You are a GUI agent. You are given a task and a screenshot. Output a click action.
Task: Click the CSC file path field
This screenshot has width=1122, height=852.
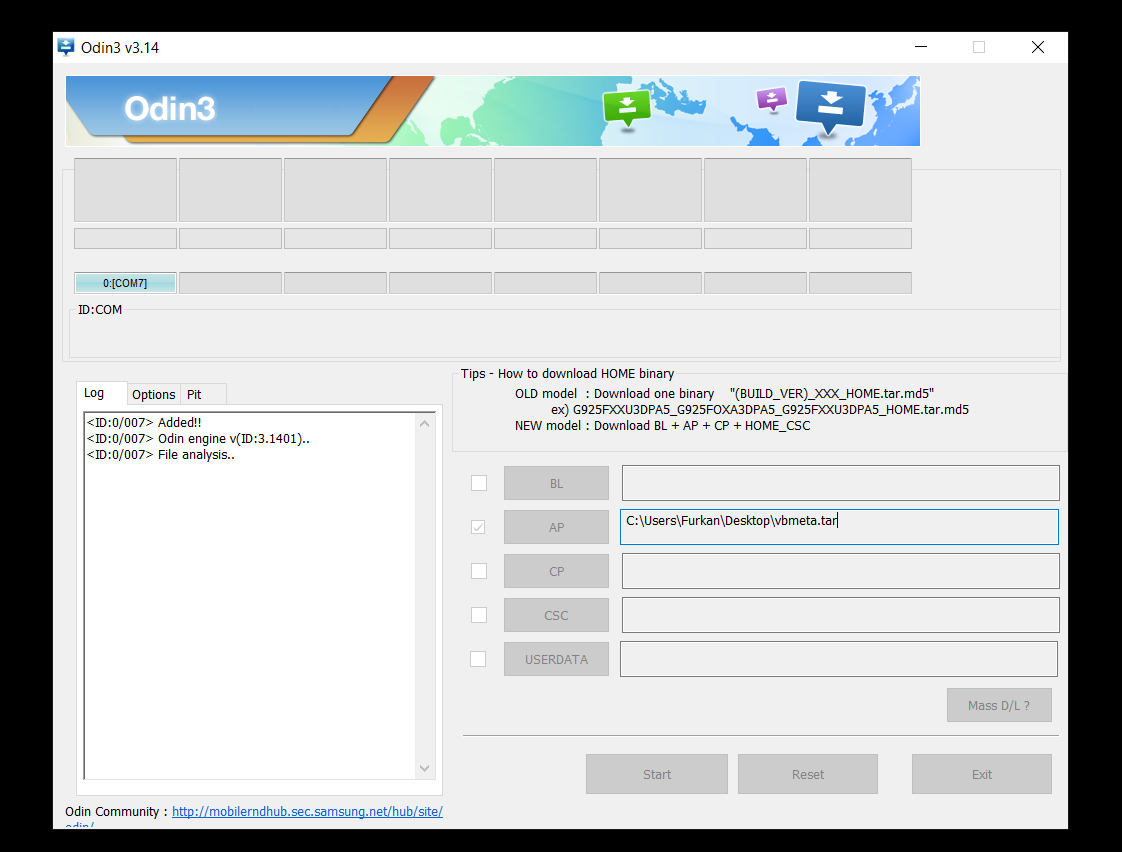click(x=840, y=615)
